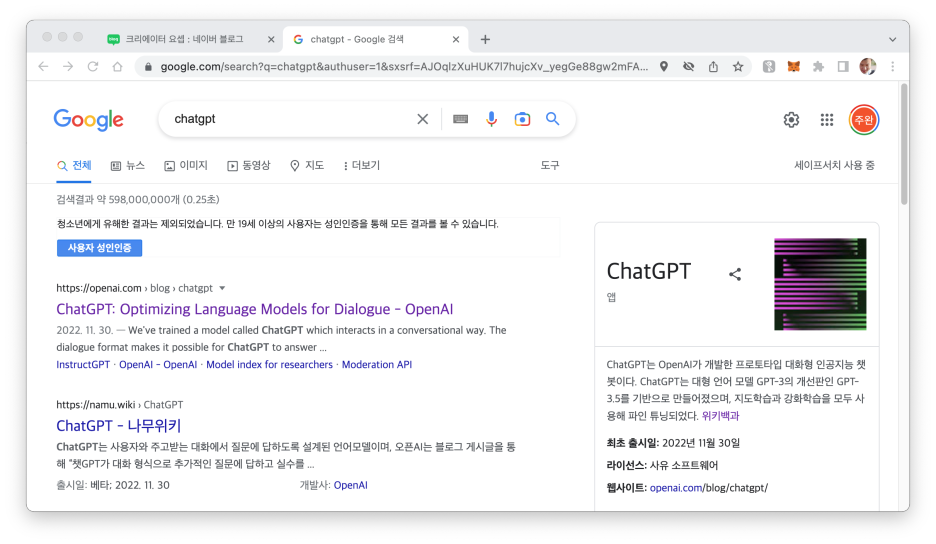936x544 pixels.
Task: Open the OpenAI - OpenAI sitelink
Action: 158,365
